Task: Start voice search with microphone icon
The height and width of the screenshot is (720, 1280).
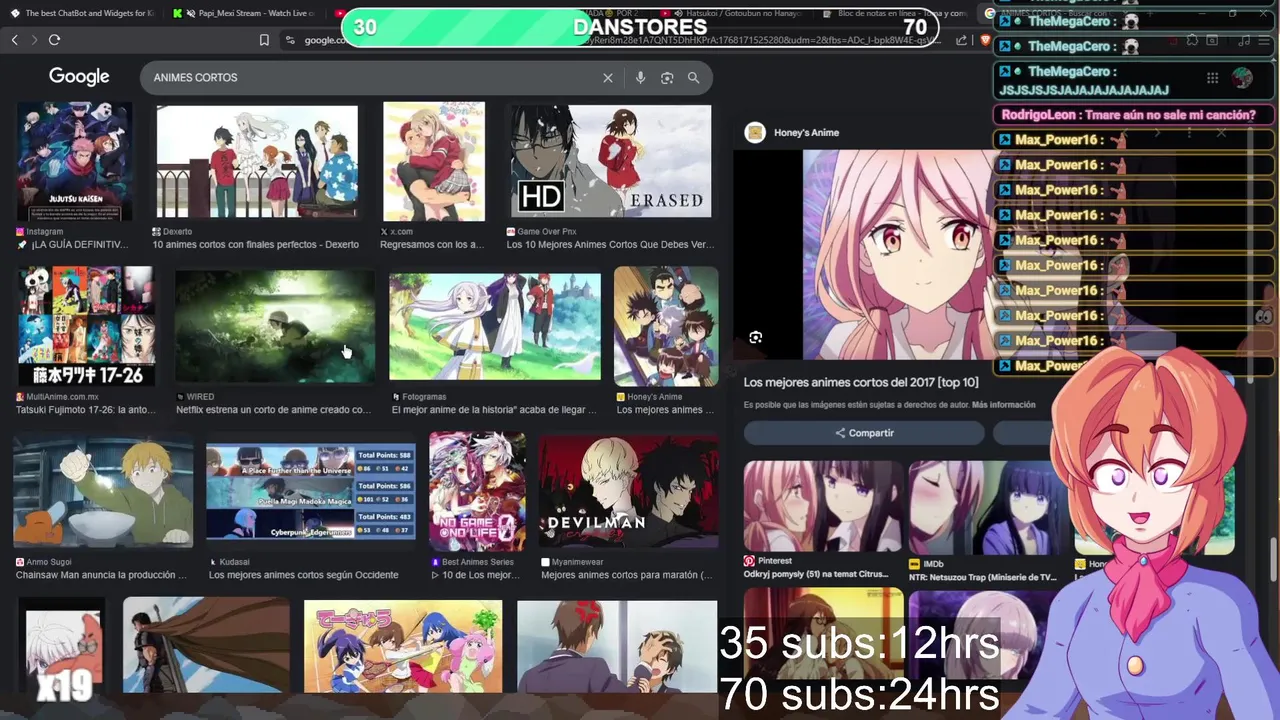Action: 640,78
